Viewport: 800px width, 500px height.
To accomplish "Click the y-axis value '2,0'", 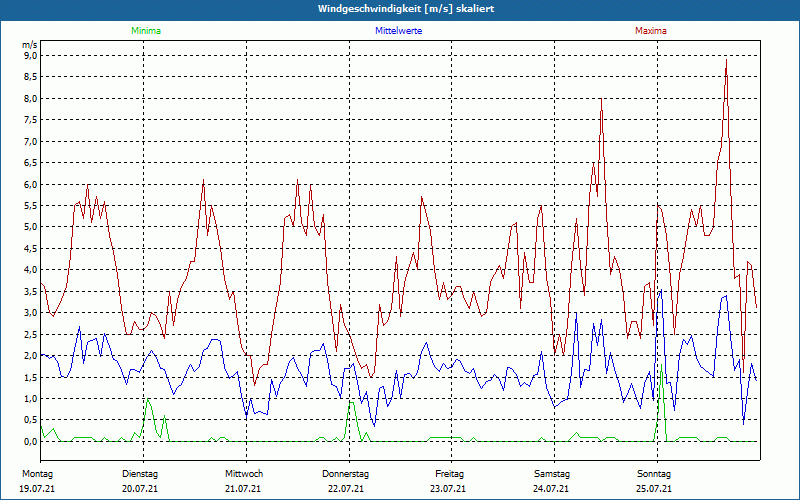I will click(31, 356).
